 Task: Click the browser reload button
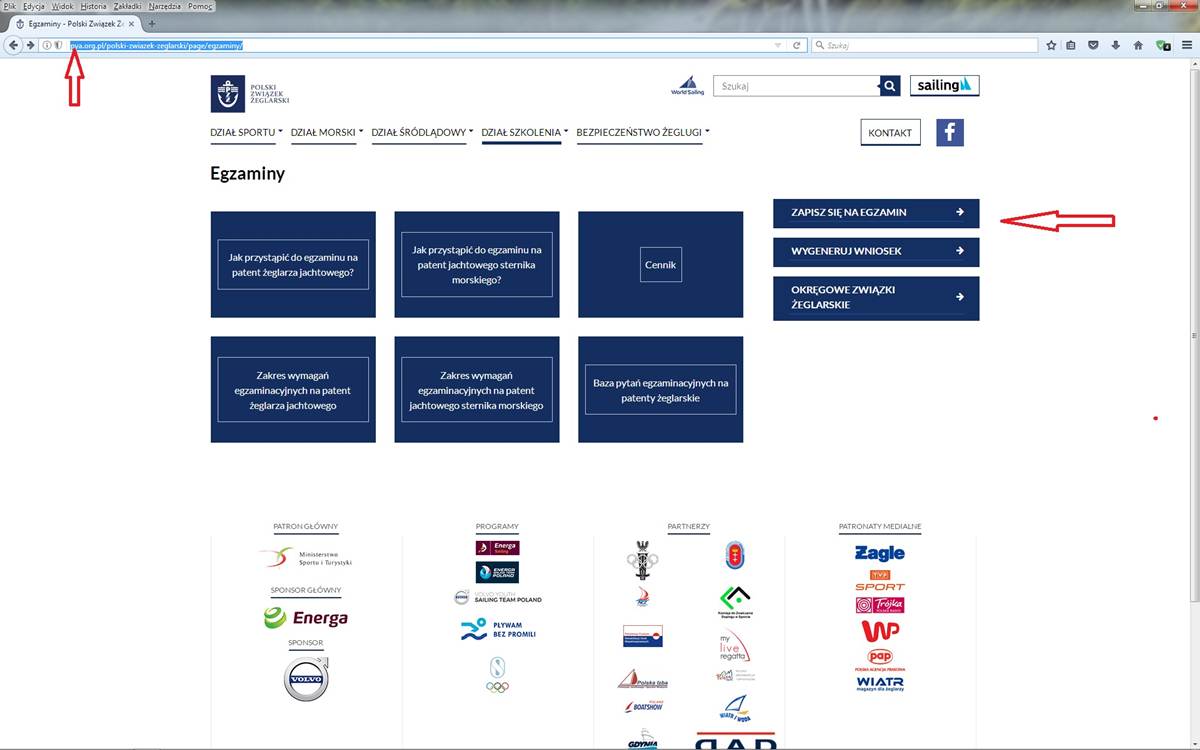pyautogui.click(x=797, y=45)
